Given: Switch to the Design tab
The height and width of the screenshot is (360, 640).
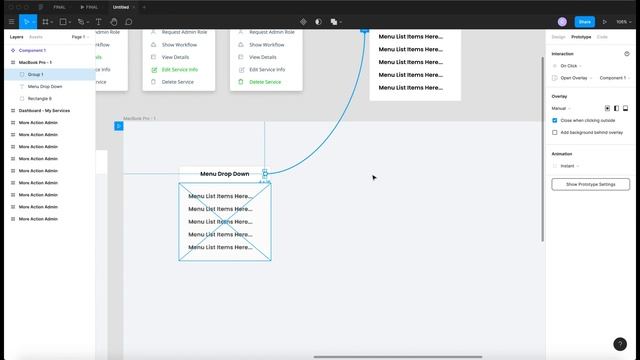Looking at the screenshot, I should point(558,37).
